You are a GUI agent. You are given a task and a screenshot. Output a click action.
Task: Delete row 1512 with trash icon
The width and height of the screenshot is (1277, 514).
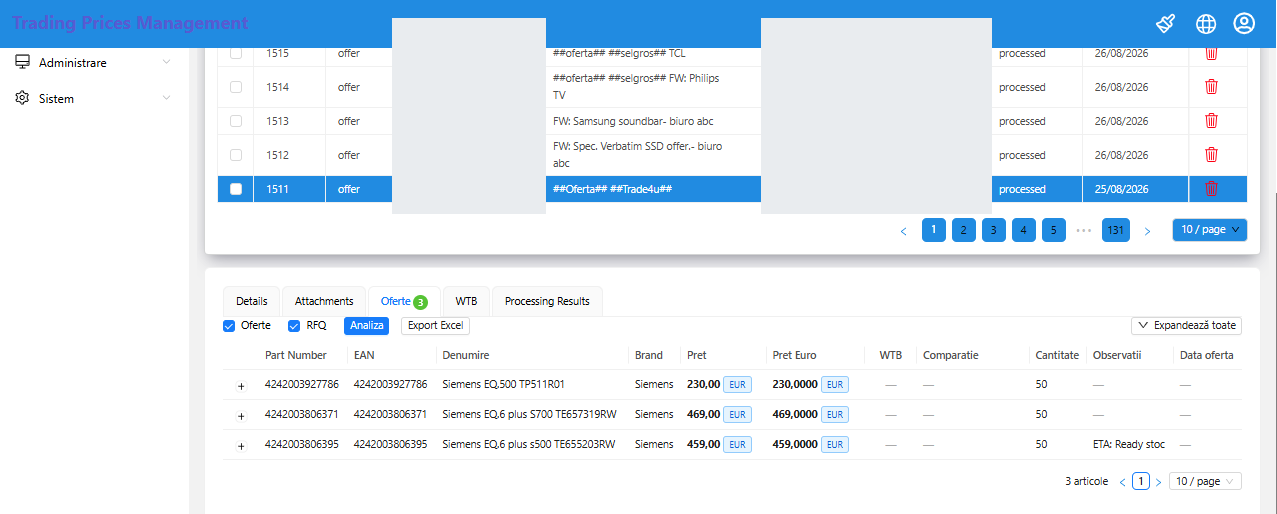pos(1211,154)
